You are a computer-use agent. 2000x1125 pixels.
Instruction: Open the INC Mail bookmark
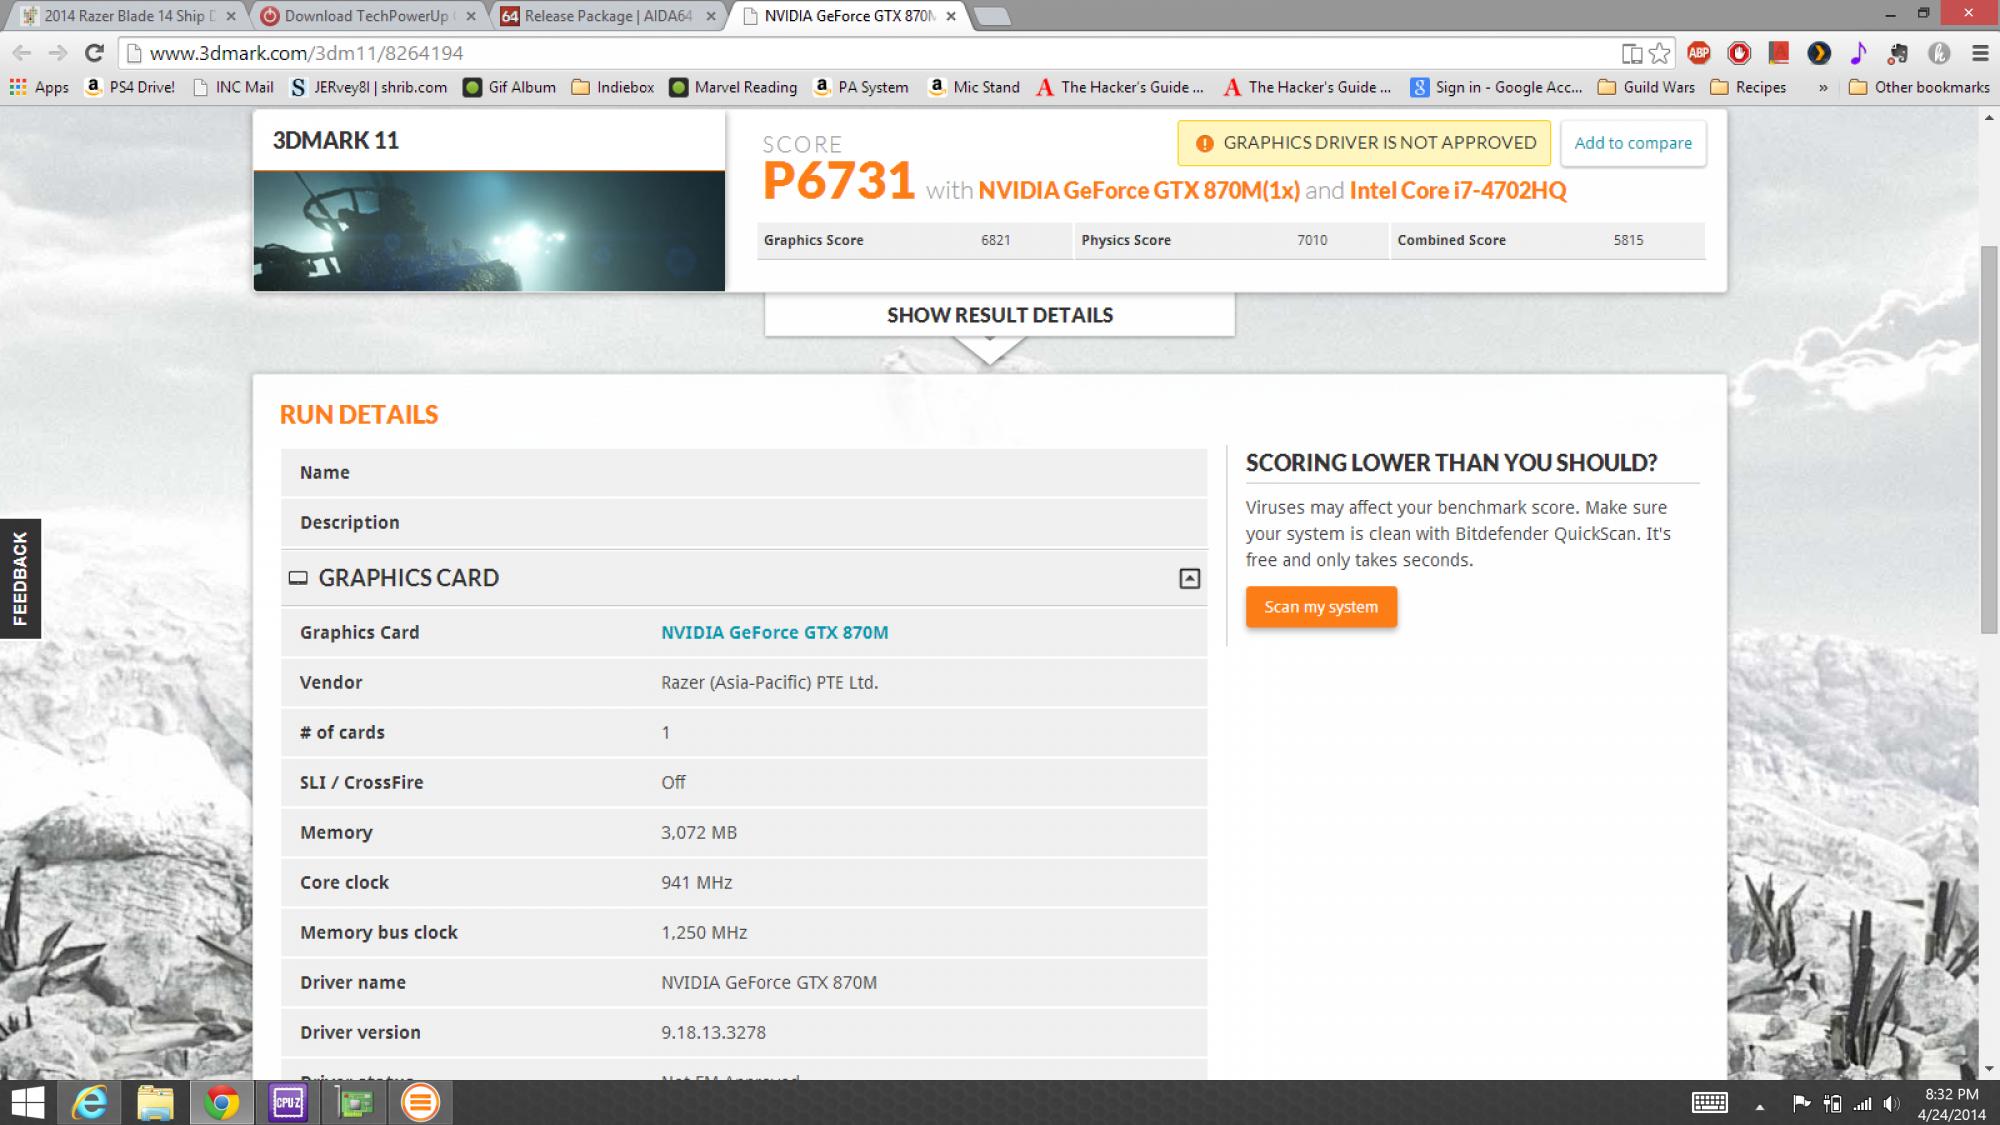pyautogui.click(x=233, y=87)
